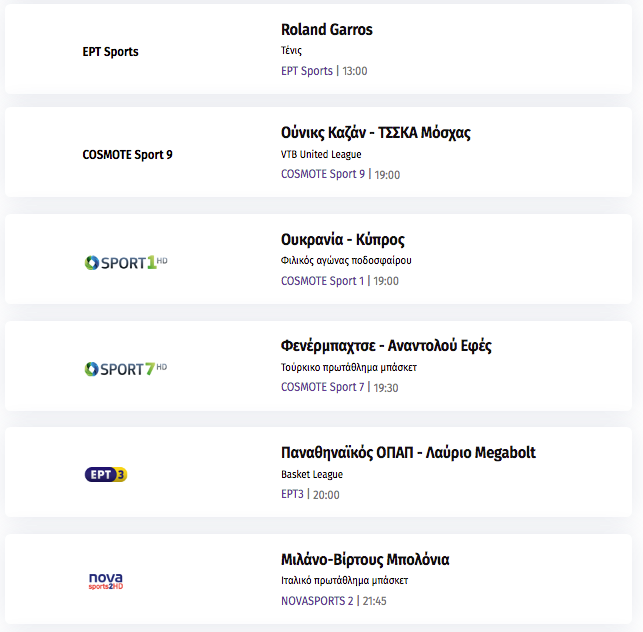Click the purple COSMOTE Sport 7 link
Screen dimensions: 643x632
[322, 387]
